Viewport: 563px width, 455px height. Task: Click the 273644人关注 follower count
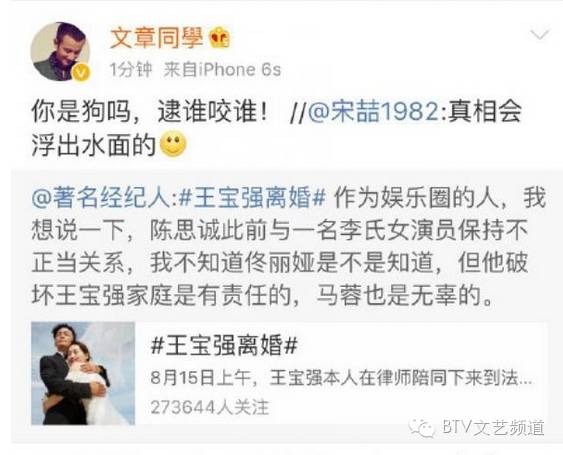[x=210, y=407]
